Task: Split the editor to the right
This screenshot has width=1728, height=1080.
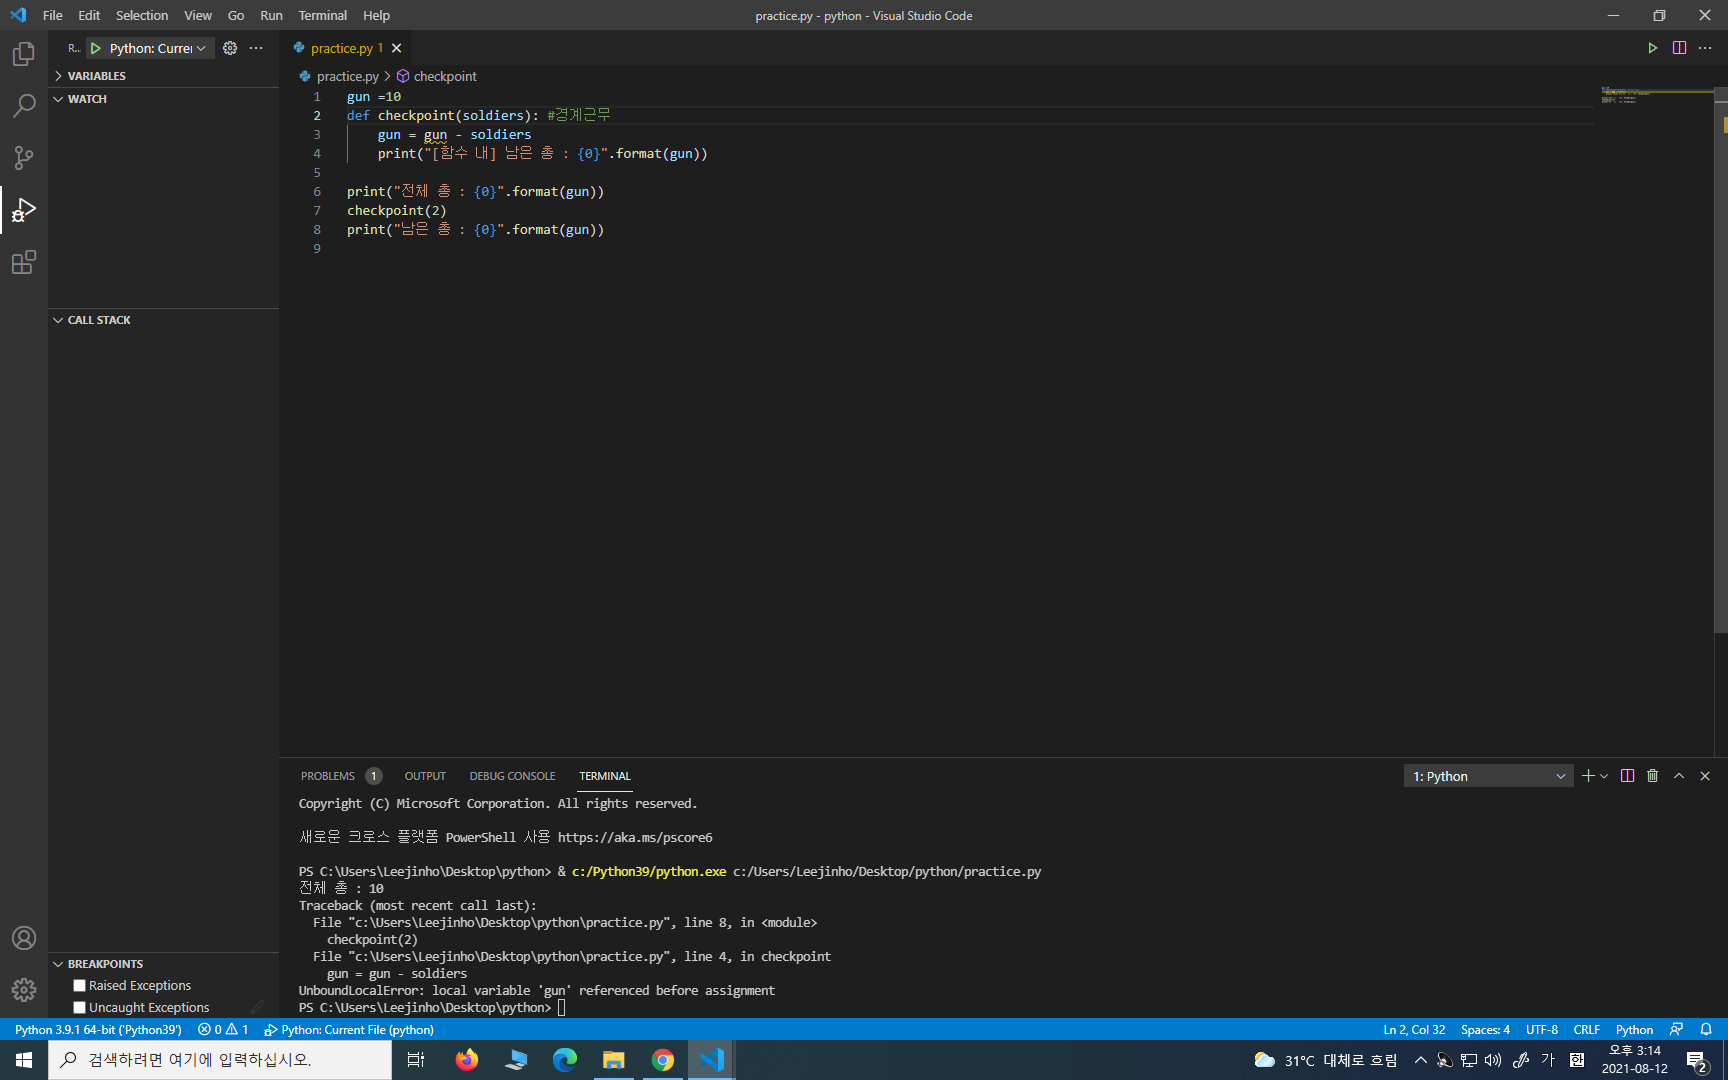Action: [x=1679, y=48]
